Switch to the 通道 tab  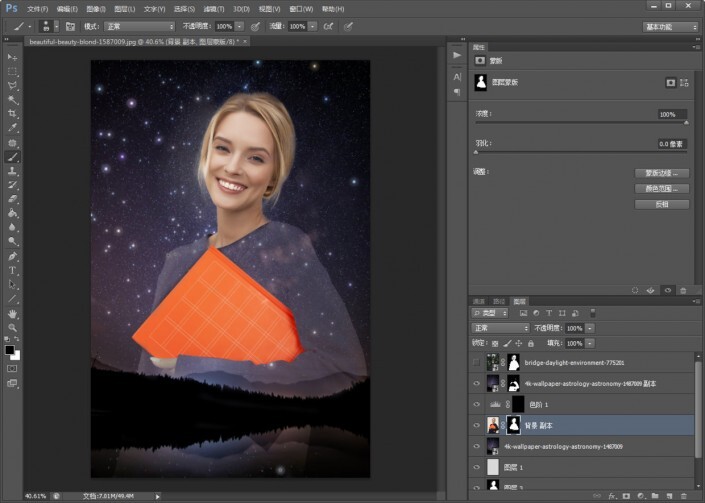[478, 301]
